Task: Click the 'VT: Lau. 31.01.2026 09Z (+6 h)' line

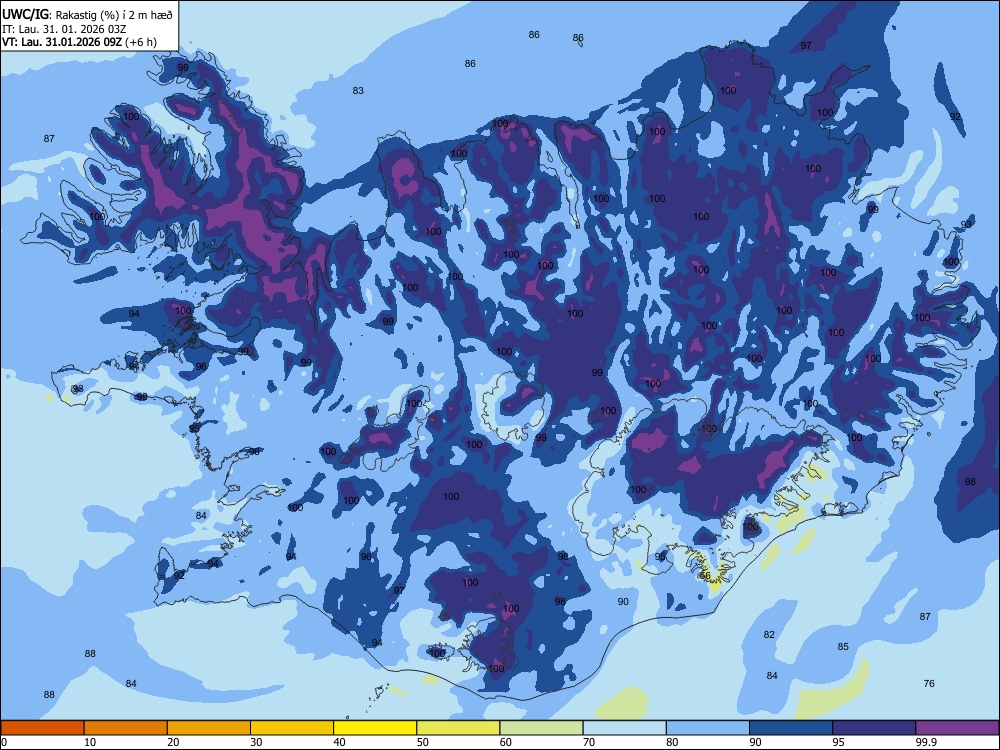Action: 79,42
